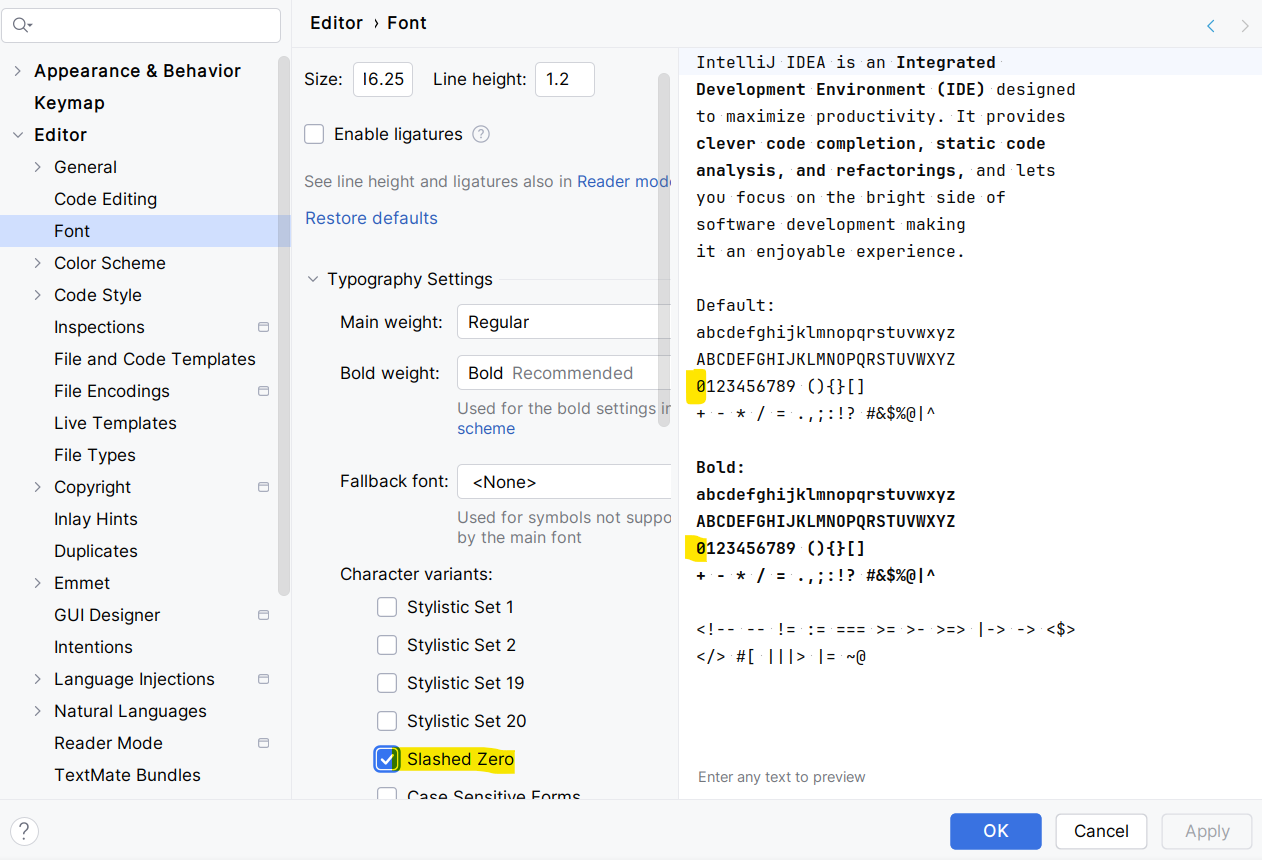Click project-level icon next to Inspections

click(x=264, y=327)
